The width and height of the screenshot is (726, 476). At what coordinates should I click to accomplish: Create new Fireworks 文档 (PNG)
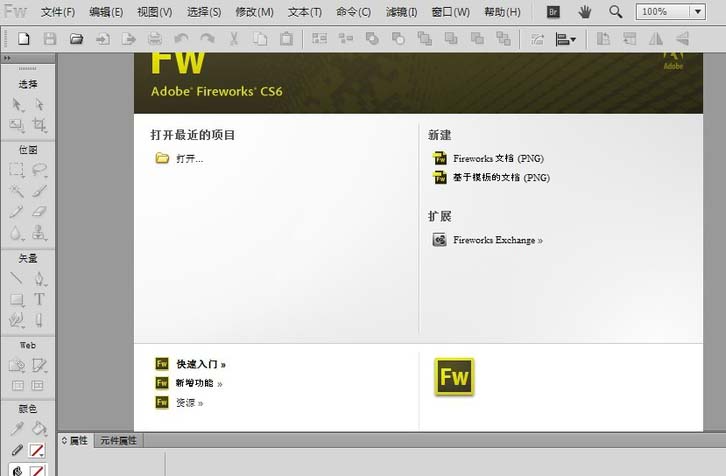(498, 158)
